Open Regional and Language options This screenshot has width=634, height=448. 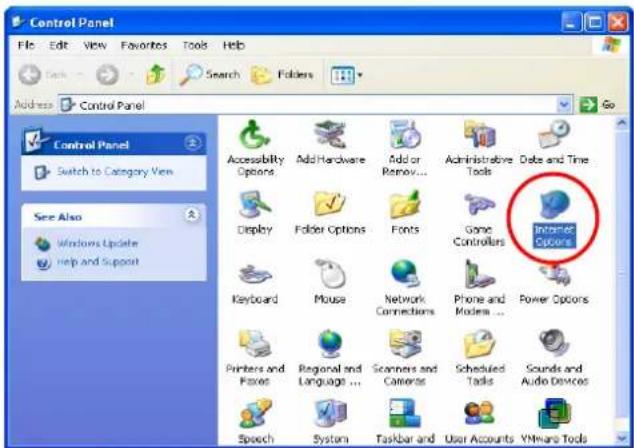tap(330, 358)
